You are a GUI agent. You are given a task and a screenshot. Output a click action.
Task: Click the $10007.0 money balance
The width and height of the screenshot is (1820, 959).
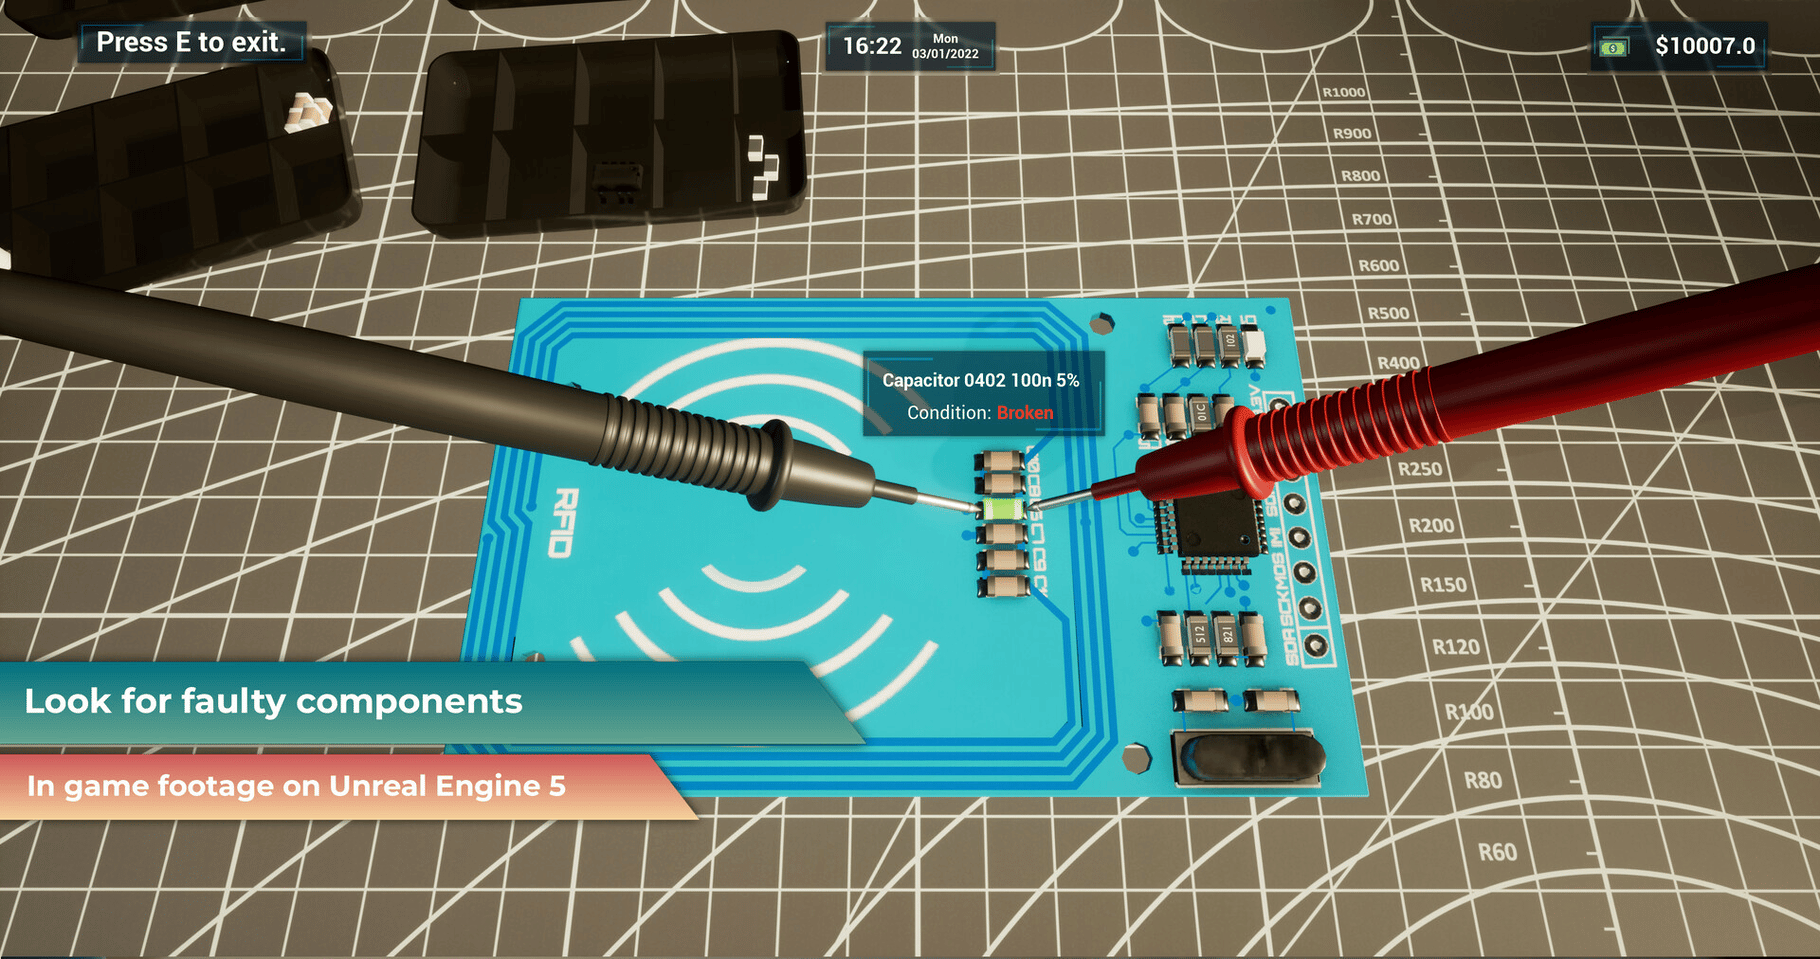pyautogui.click(x=1705, y=46)
